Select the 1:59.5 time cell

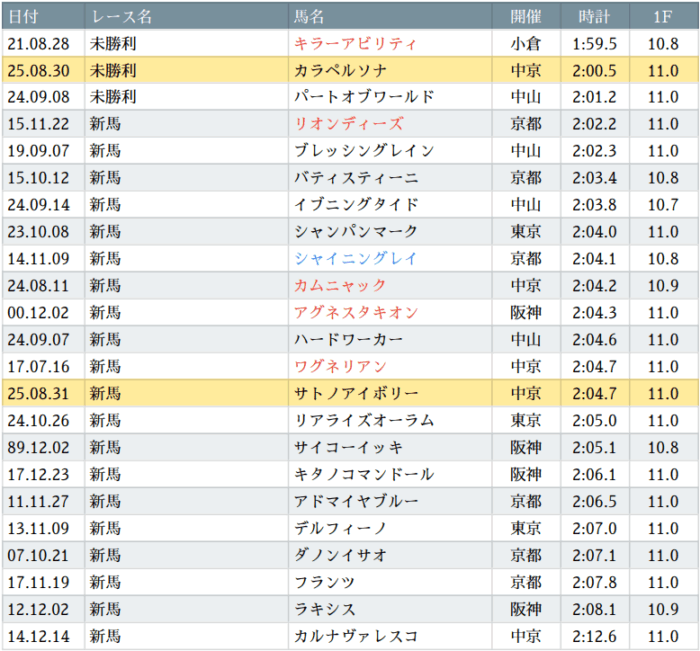coord(594,43)
